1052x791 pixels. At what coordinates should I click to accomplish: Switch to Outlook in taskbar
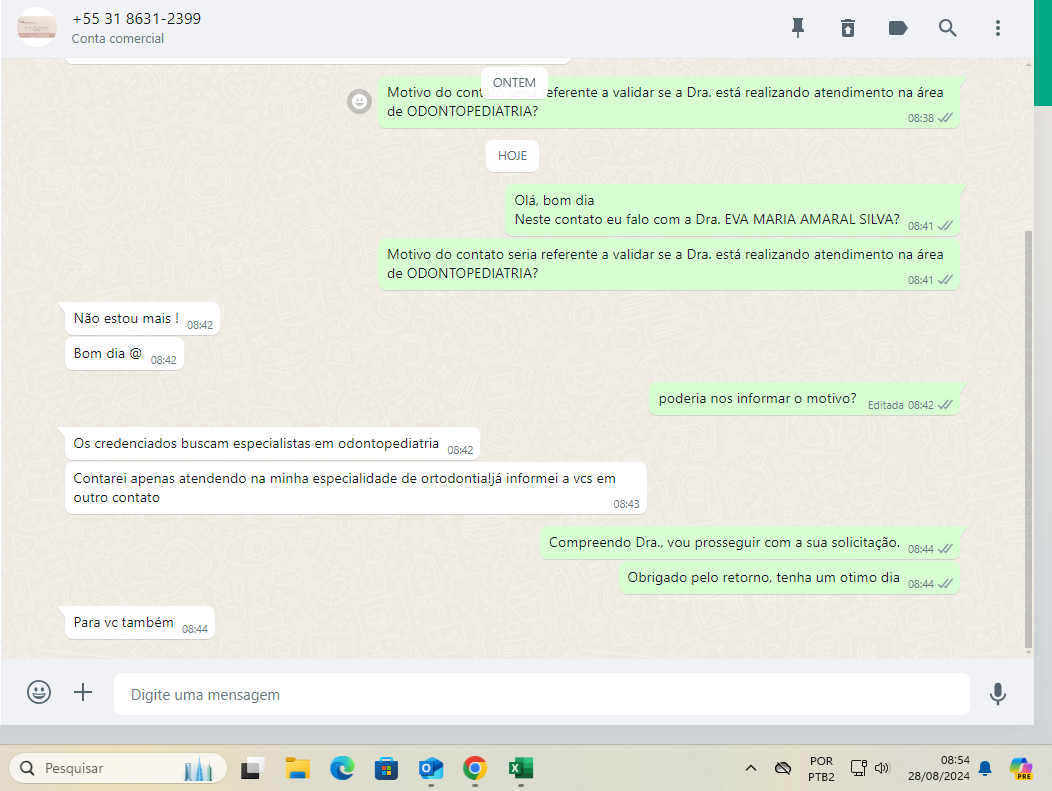431,768
